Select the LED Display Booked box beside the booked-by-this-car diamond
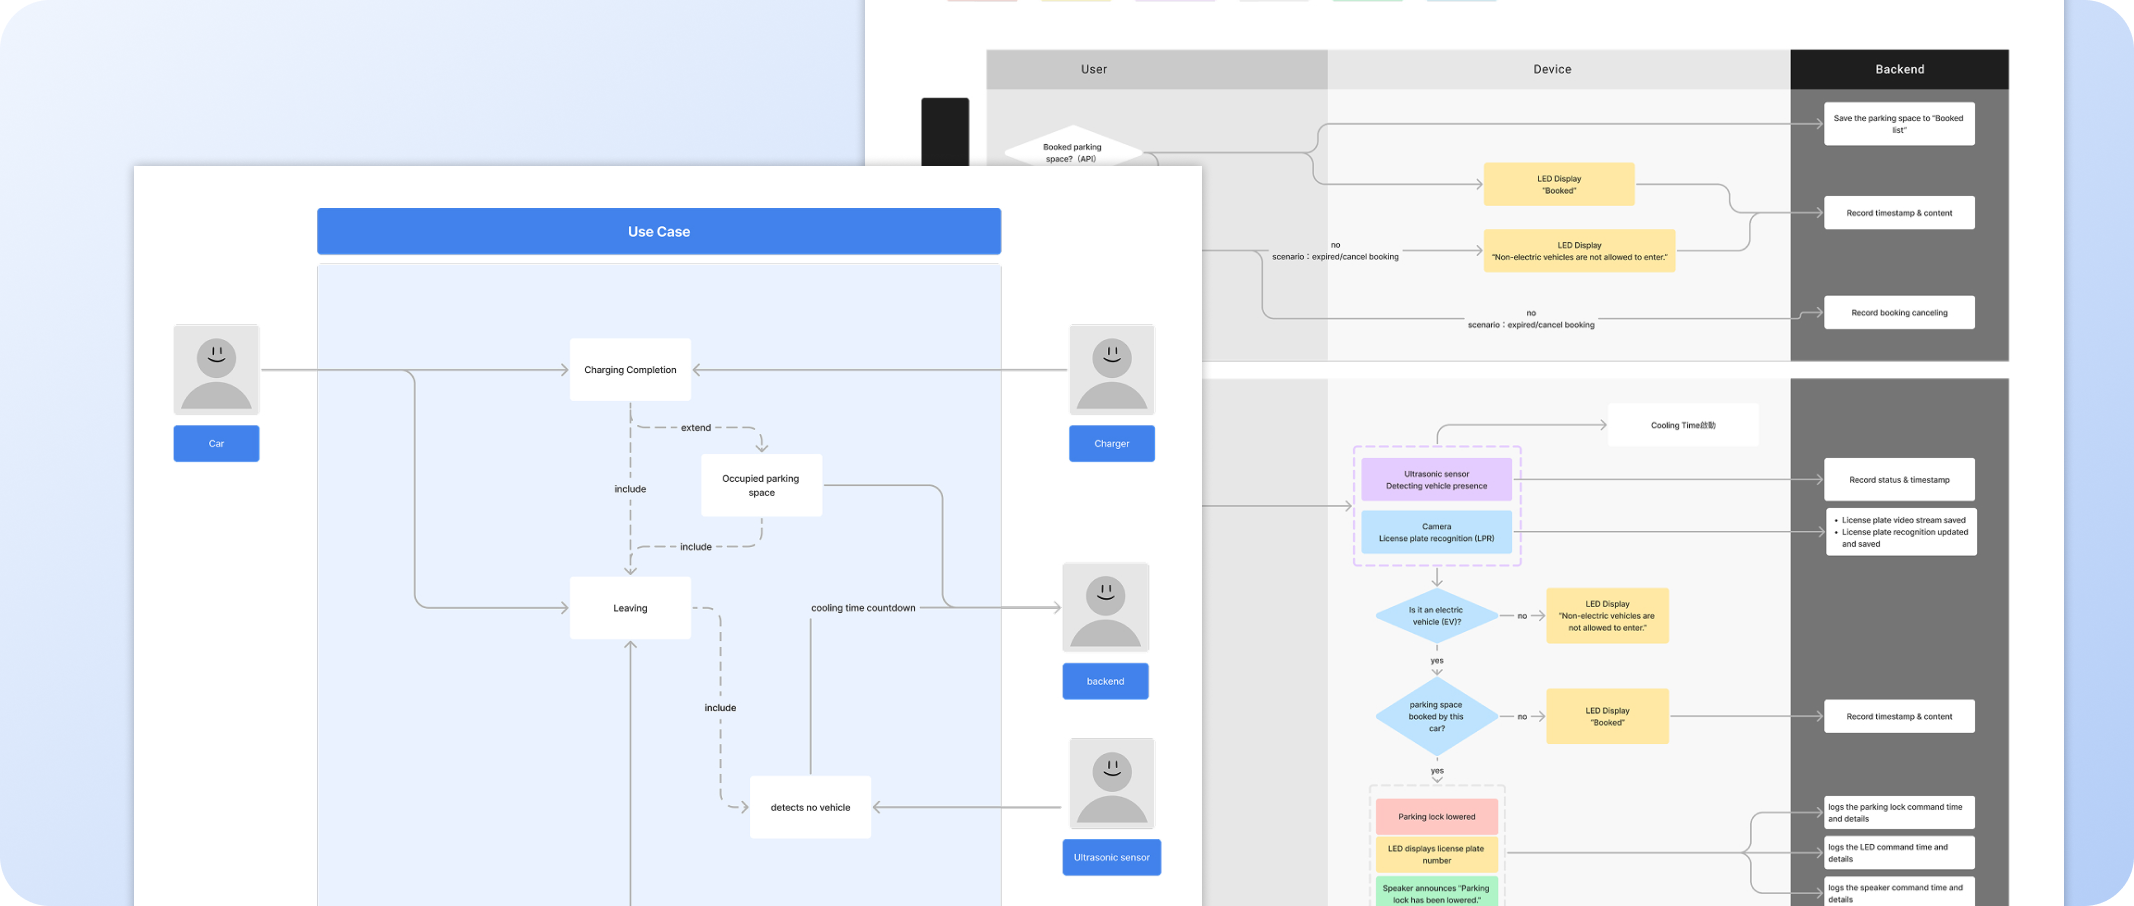The width and height of the screenshot is (2134, 906). [1607, 716]
